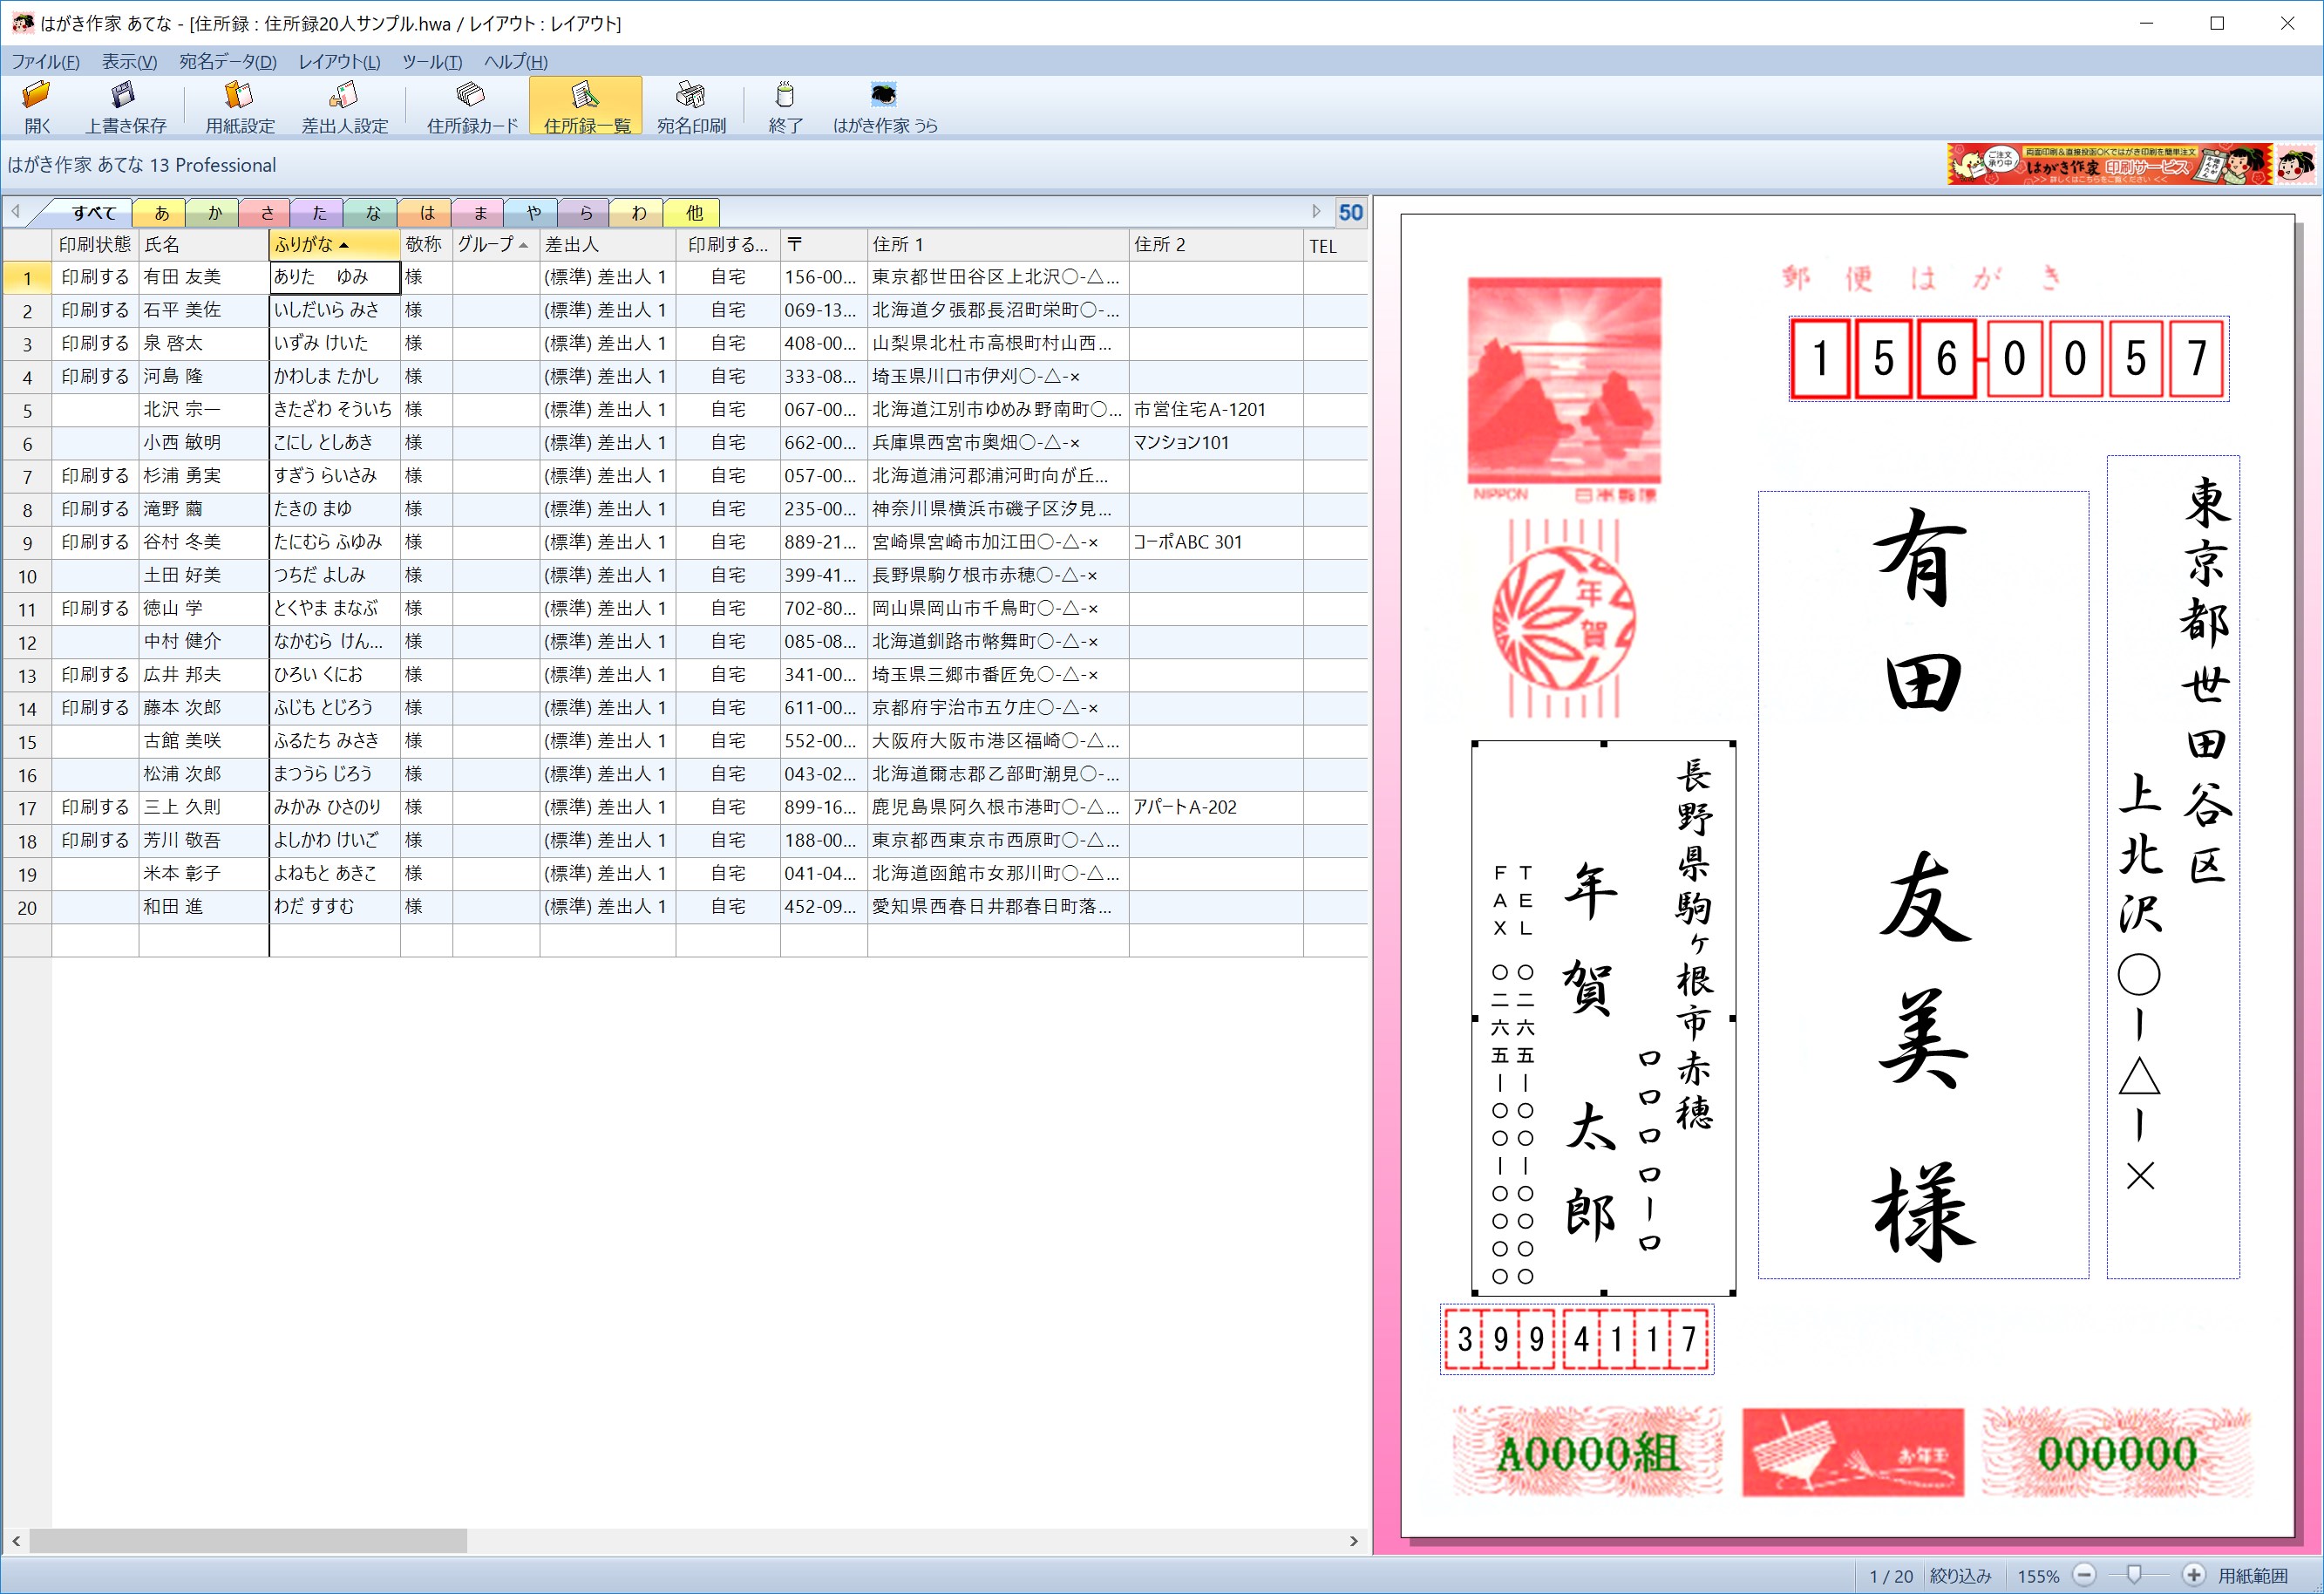The height and width of the screenshot is (1594, 2324).
Task: Toggle 印刷状態 for row 5 北沢 宗一
Action: click(95, 410)
